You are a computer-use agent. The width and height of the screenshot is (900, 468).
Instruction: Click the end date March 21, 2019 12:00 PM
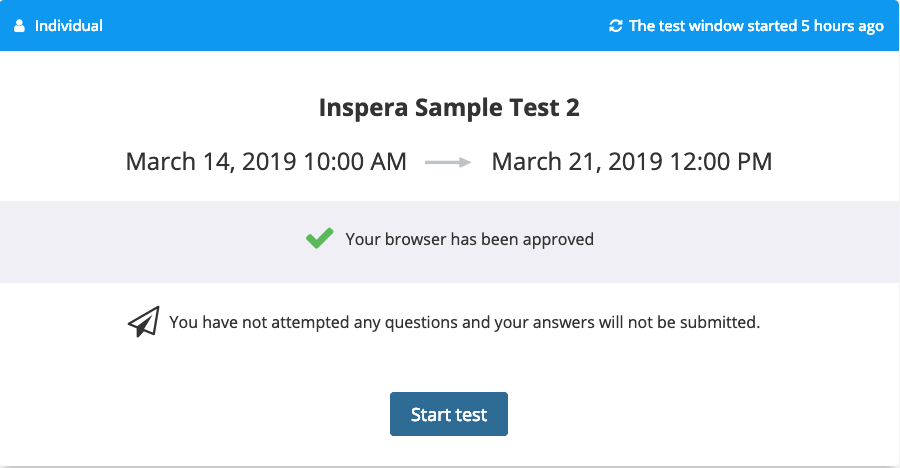(632, 162)
